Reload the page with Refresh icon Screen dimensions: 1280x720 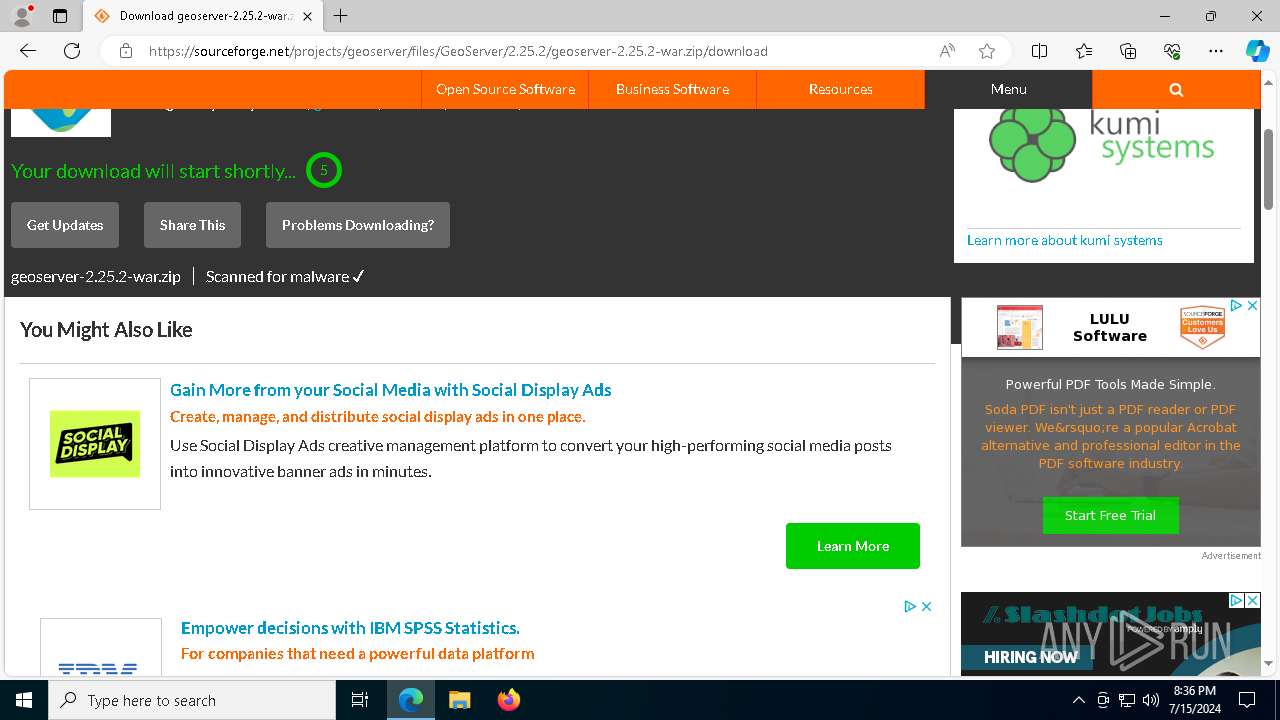(x=72, y=51)
